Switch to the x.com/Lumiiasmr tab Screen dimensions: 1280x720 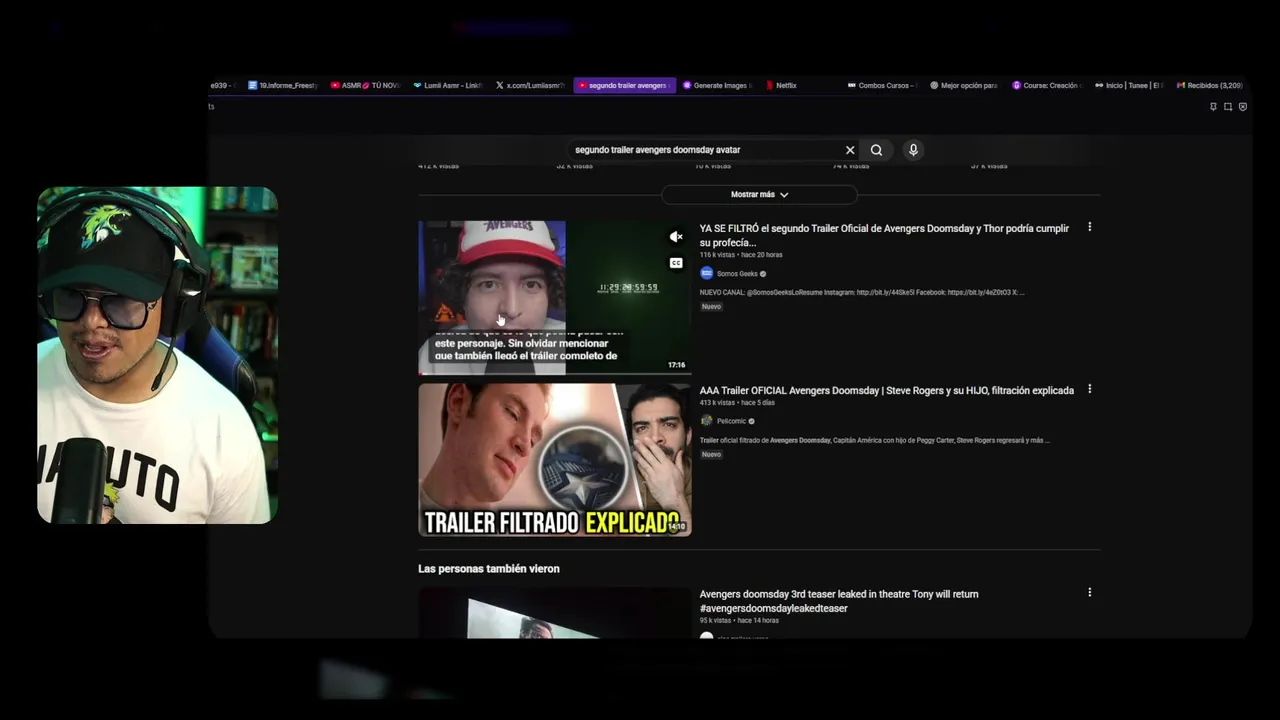530,86
